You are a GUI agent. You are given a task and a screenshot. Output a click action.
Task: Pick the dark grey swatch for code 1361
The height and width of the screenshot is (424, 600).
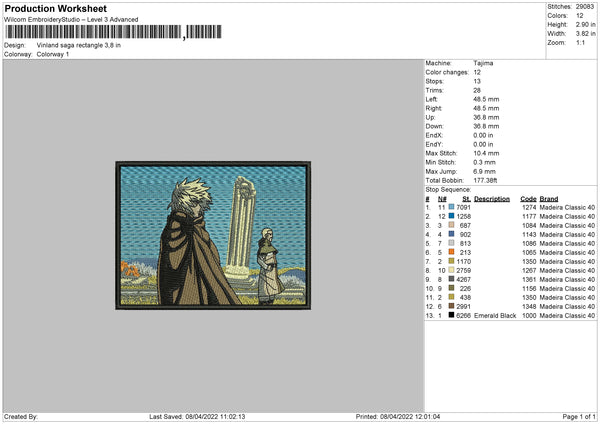452,279
